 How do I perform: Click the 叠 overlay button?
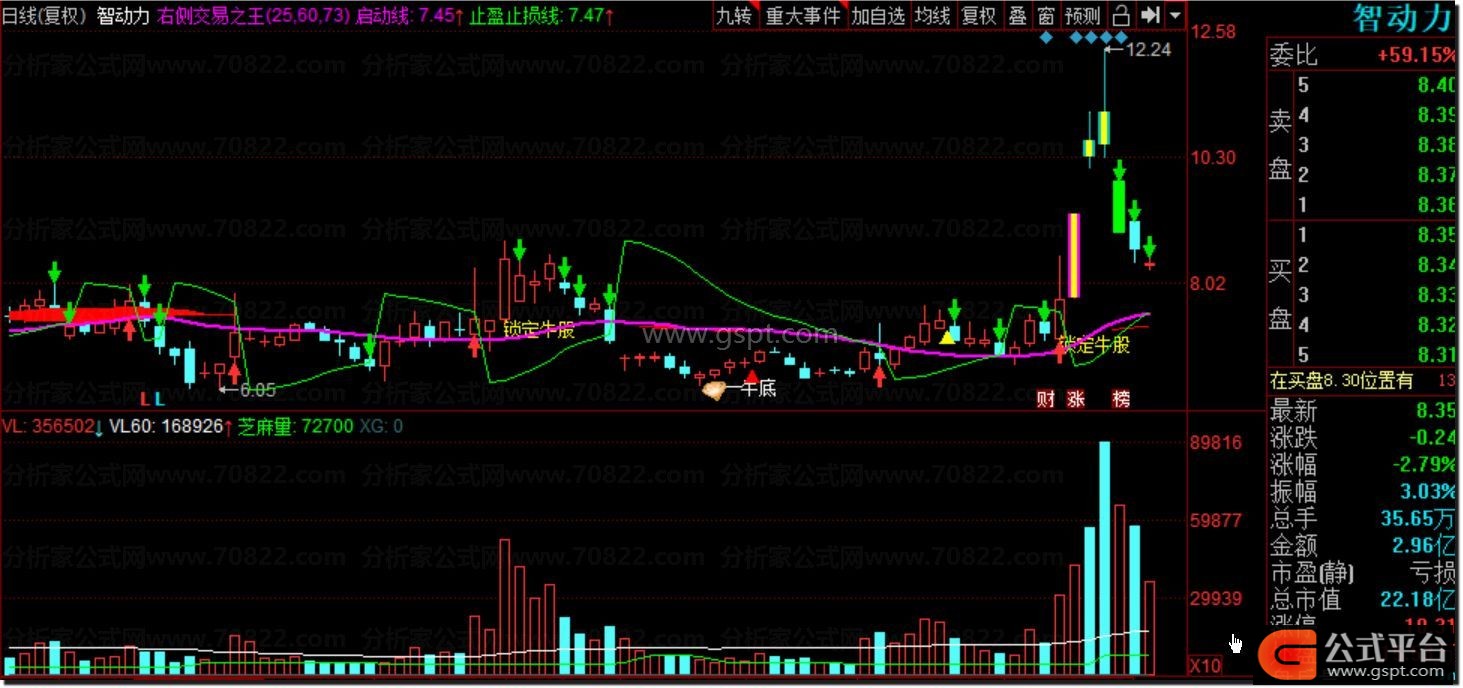pos(1018,15)
